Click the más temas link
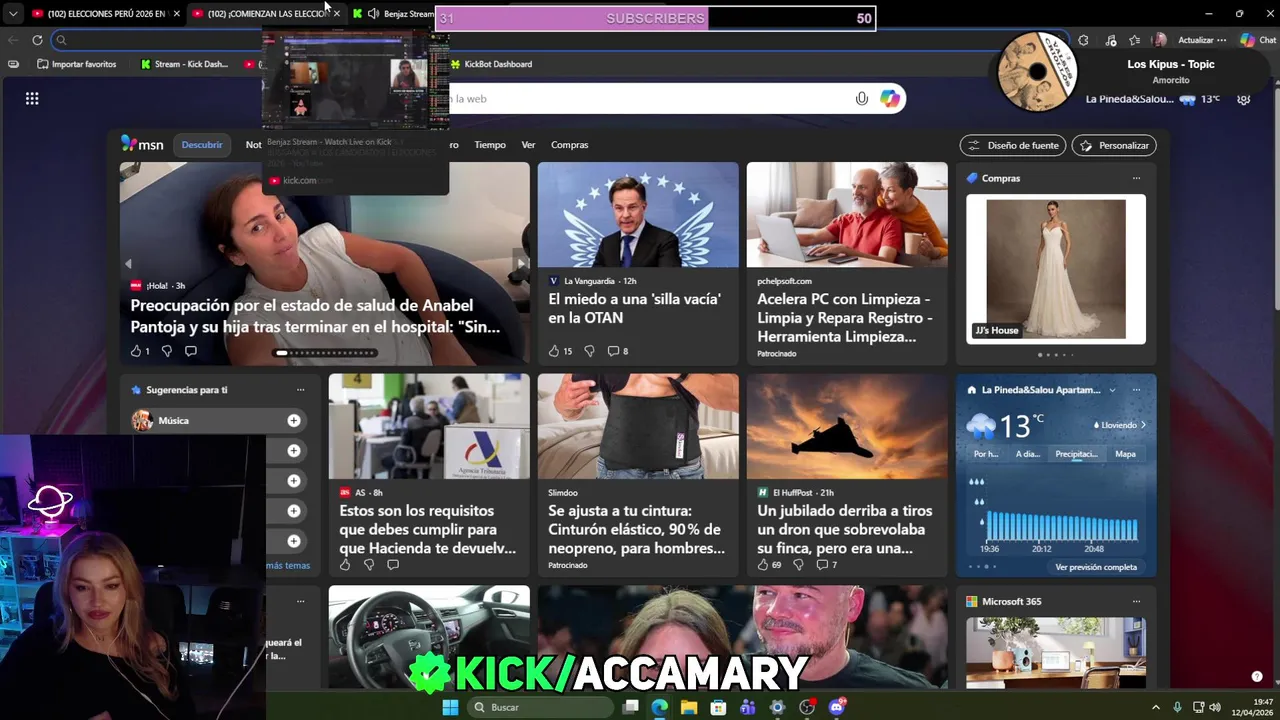The height and width of the screenshot is (720, 1280). click(x=288, y=565)
